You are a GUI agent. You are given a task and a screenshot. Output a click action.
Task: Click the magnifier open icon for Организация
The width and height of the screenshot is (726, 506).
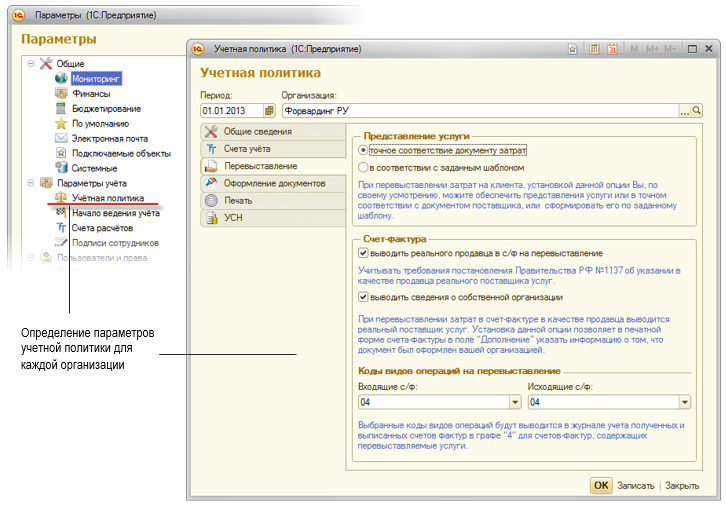[696, 111]
